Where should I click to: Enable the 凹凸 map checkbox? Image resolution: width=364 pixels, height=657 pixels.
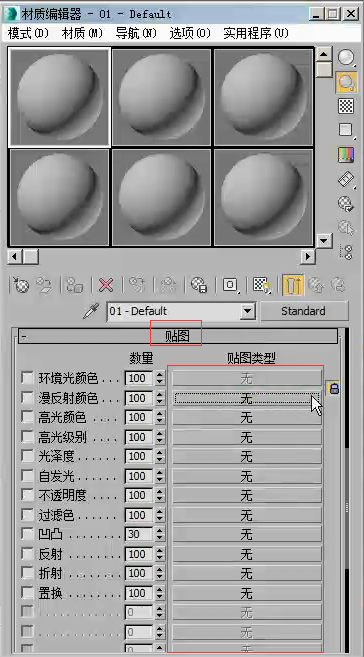pyautogui.click(x=27, y=534)
